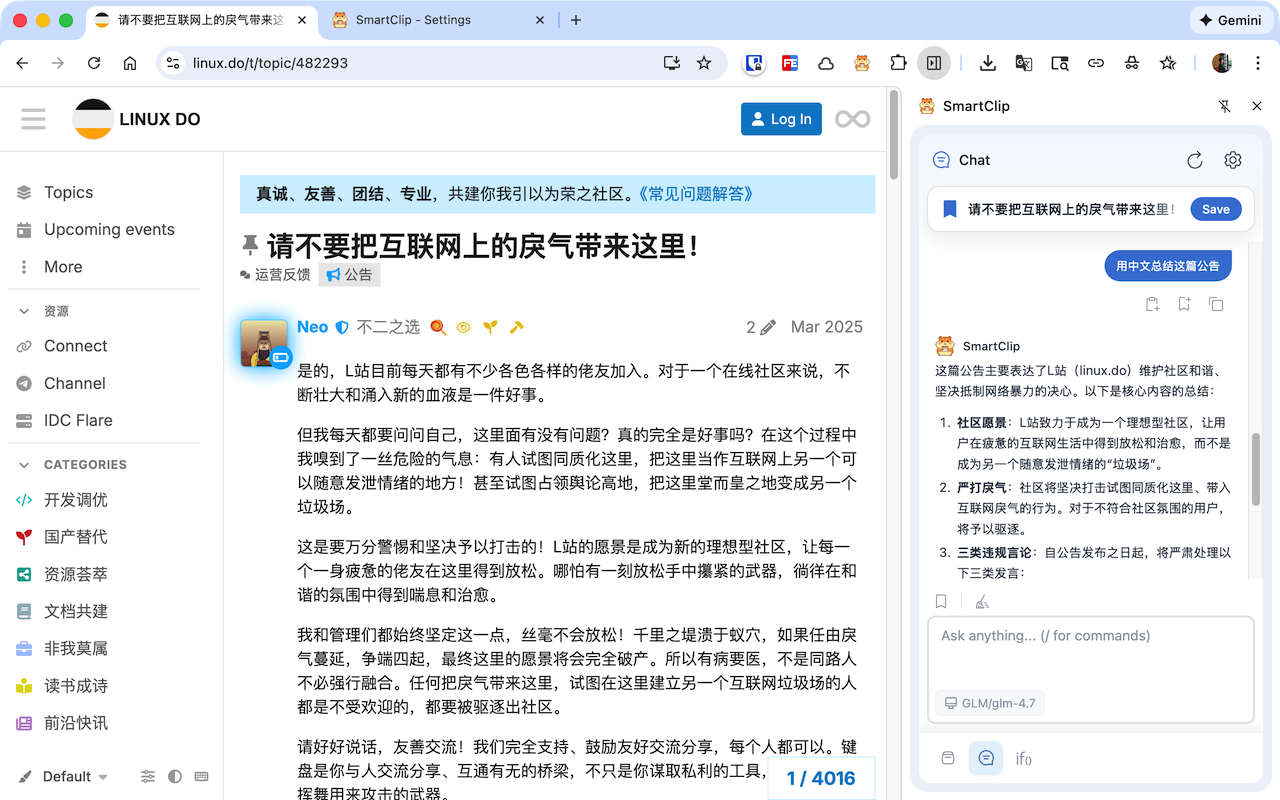This screenshot has width=1280, height=800.
Task: Open SmartClip settings gear
Action: point(1233,160)
